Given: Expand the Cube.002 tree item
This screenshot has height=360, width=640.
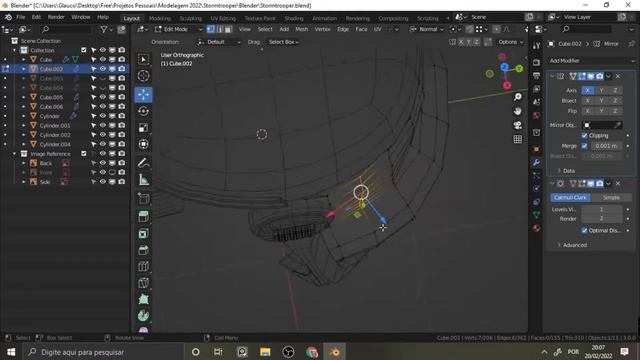Looking at the screenshot, I should (24, 69).
